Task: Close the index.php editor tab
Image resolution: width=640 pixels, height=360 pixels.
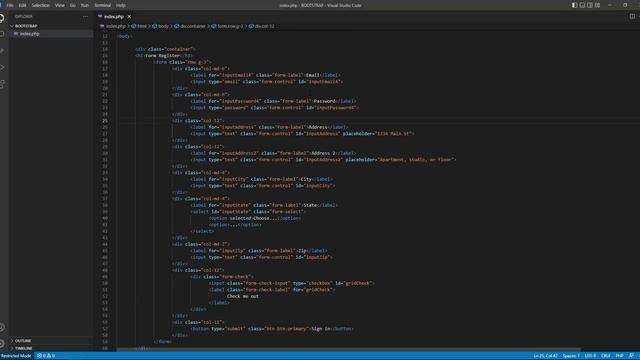Action: pyautogui.click(x=129, y=16)
